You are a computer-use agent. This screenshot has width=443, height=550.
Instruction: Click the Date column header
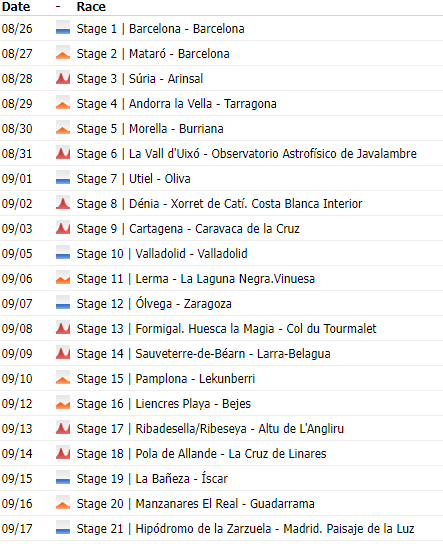[x=16, y=7]
